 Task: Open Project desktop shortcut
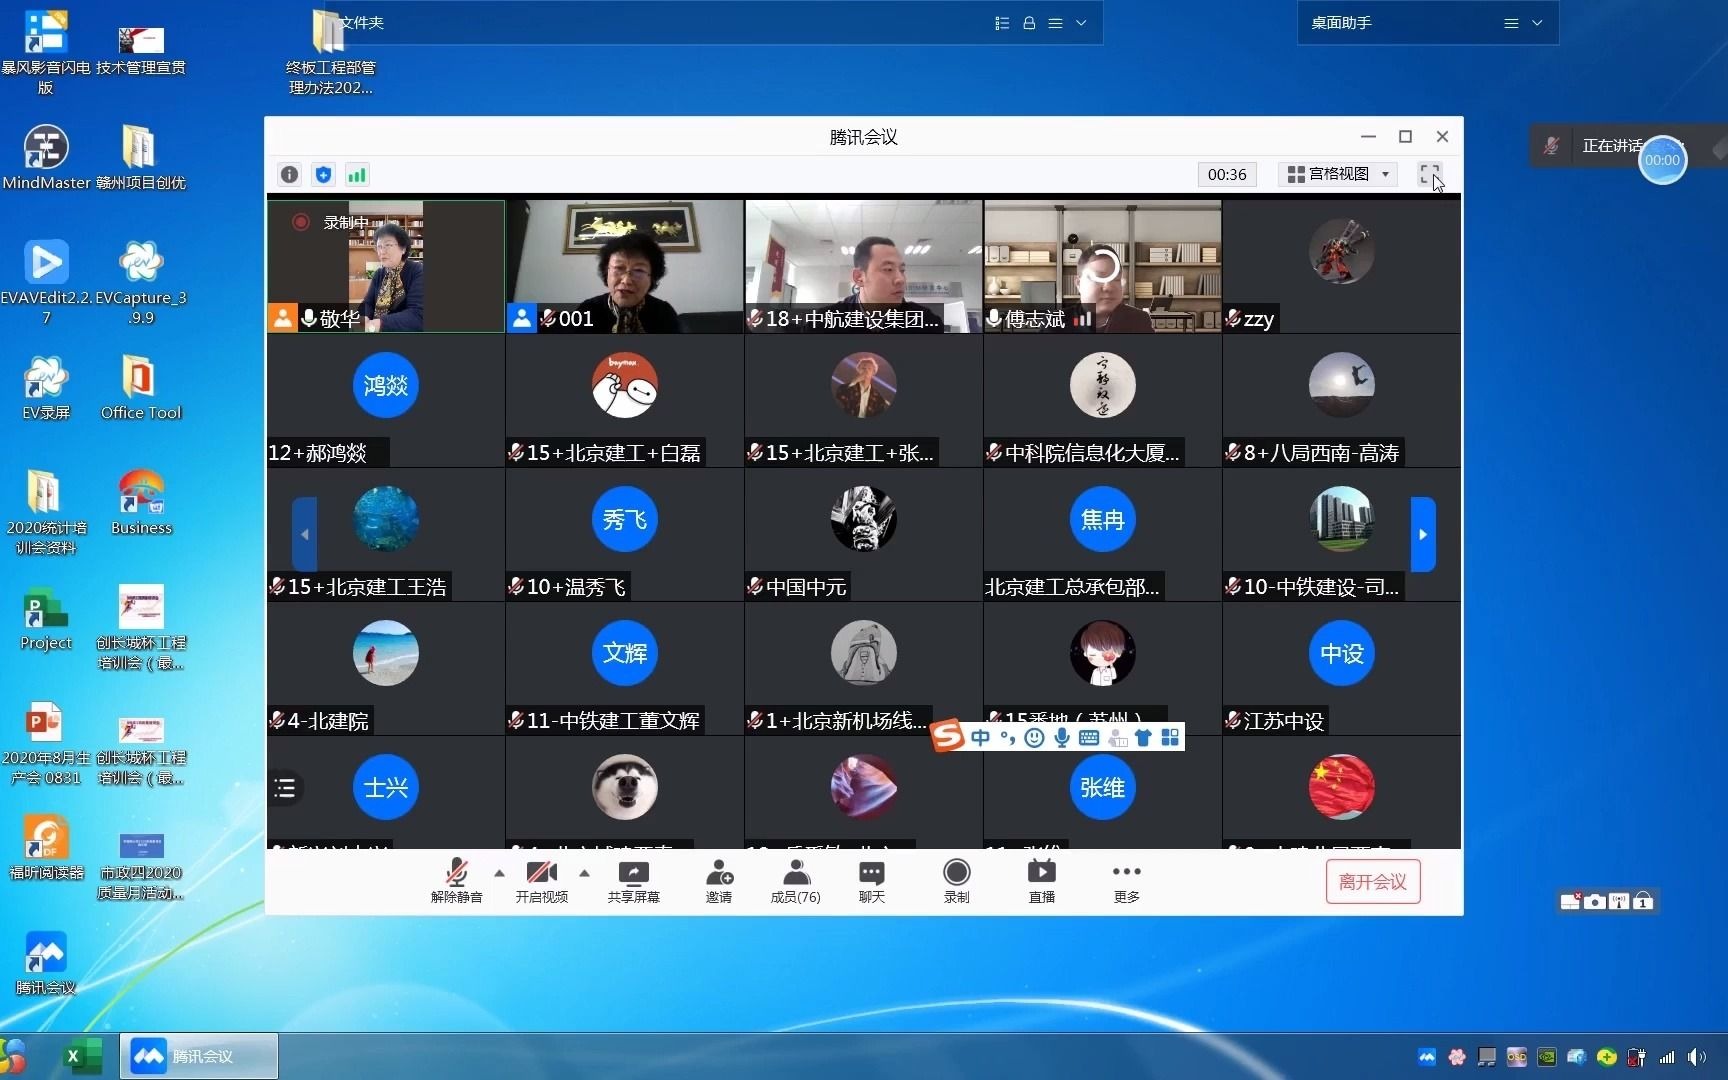[46, 617]
